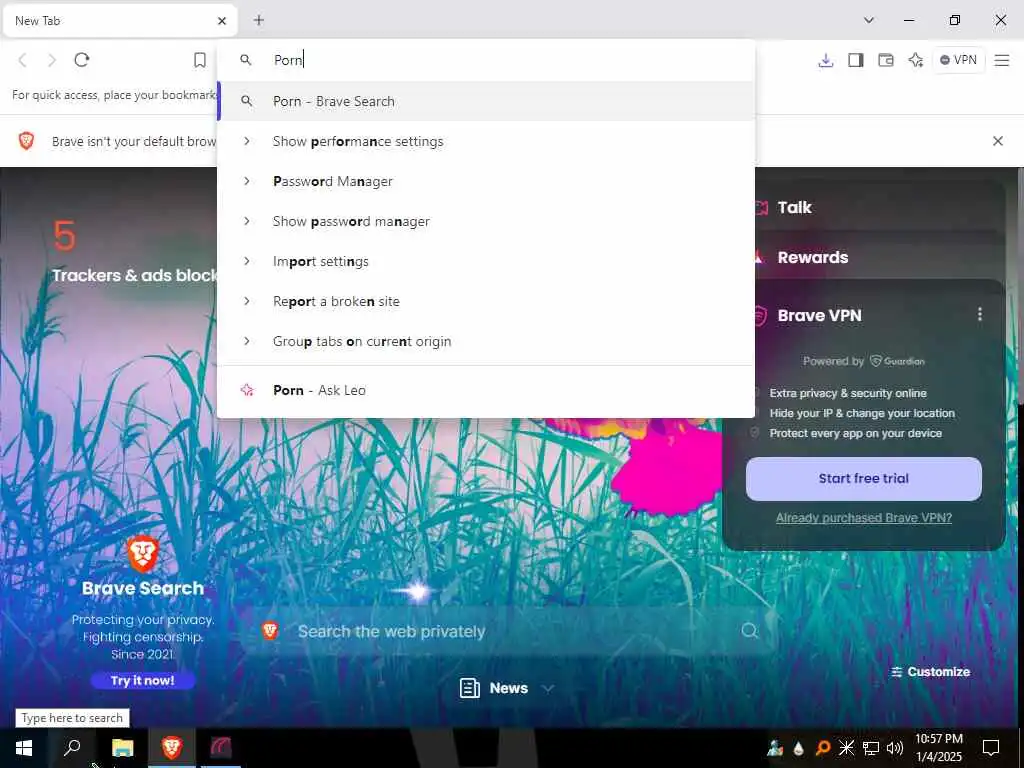
Task: Click the Windows Start button
Action: [24, 748]
